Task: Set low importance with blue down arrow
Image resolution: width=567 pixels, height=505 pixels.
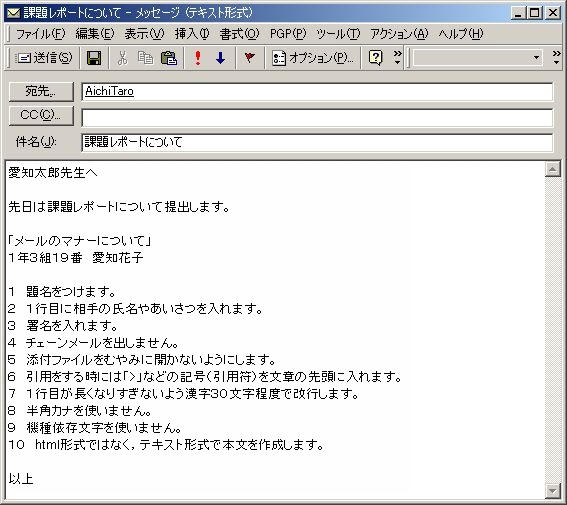Action: click(221, 58)
